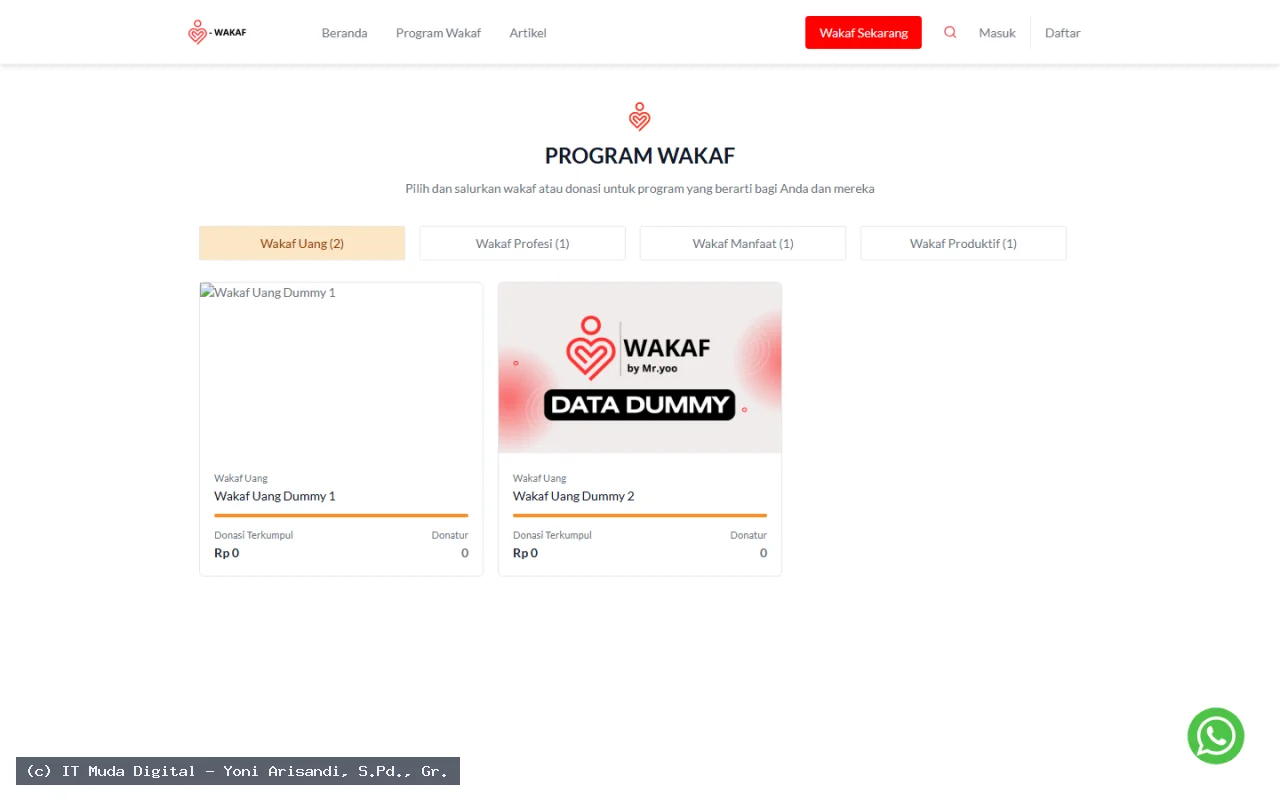Click the Wakaf Uang Dummy 1 progress bar
The image size is (1280, 800).
[x=341, y=515]
